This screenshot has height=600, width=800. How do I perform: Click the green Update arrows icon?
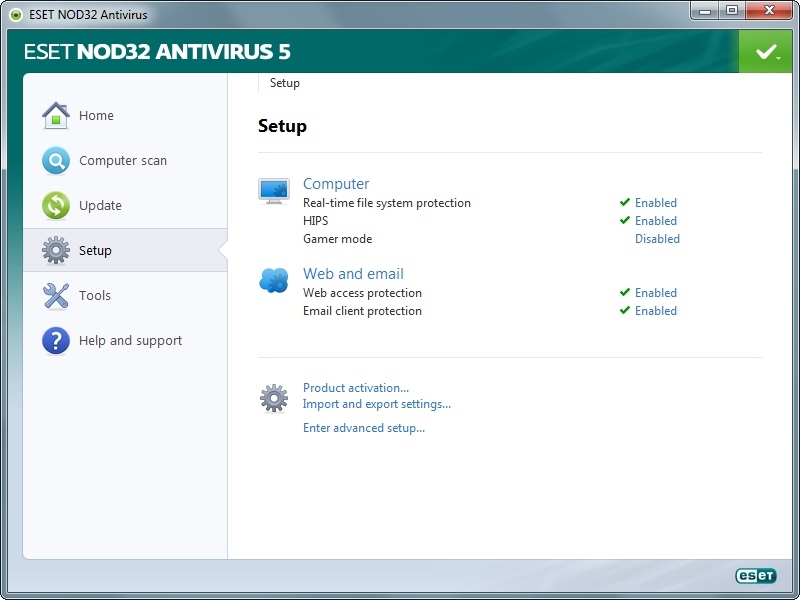tap(56, 206)
